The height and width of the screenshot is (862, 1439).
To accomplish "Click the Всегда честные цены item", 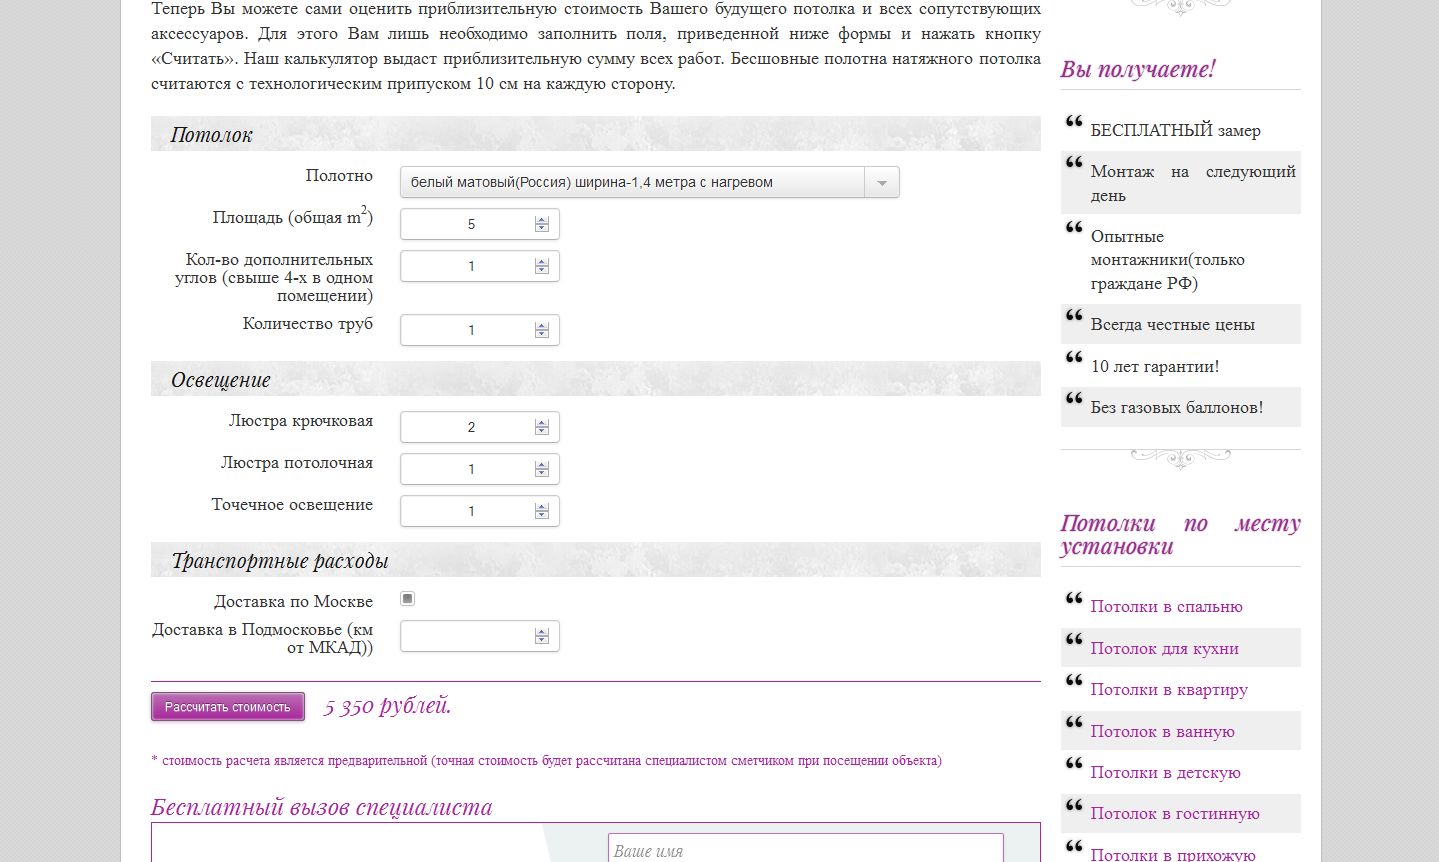I will [x=1172, y=325].
